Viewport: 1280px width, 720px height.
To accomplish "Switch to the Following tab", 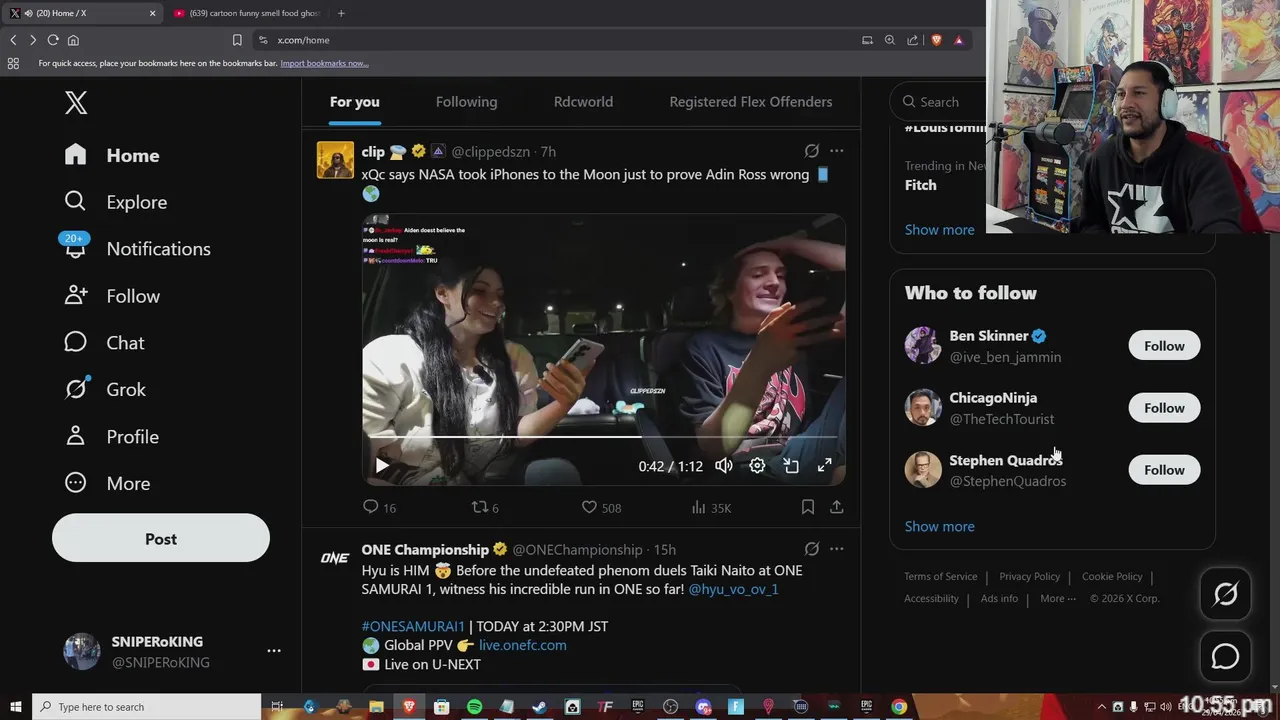I will [466, 102].
